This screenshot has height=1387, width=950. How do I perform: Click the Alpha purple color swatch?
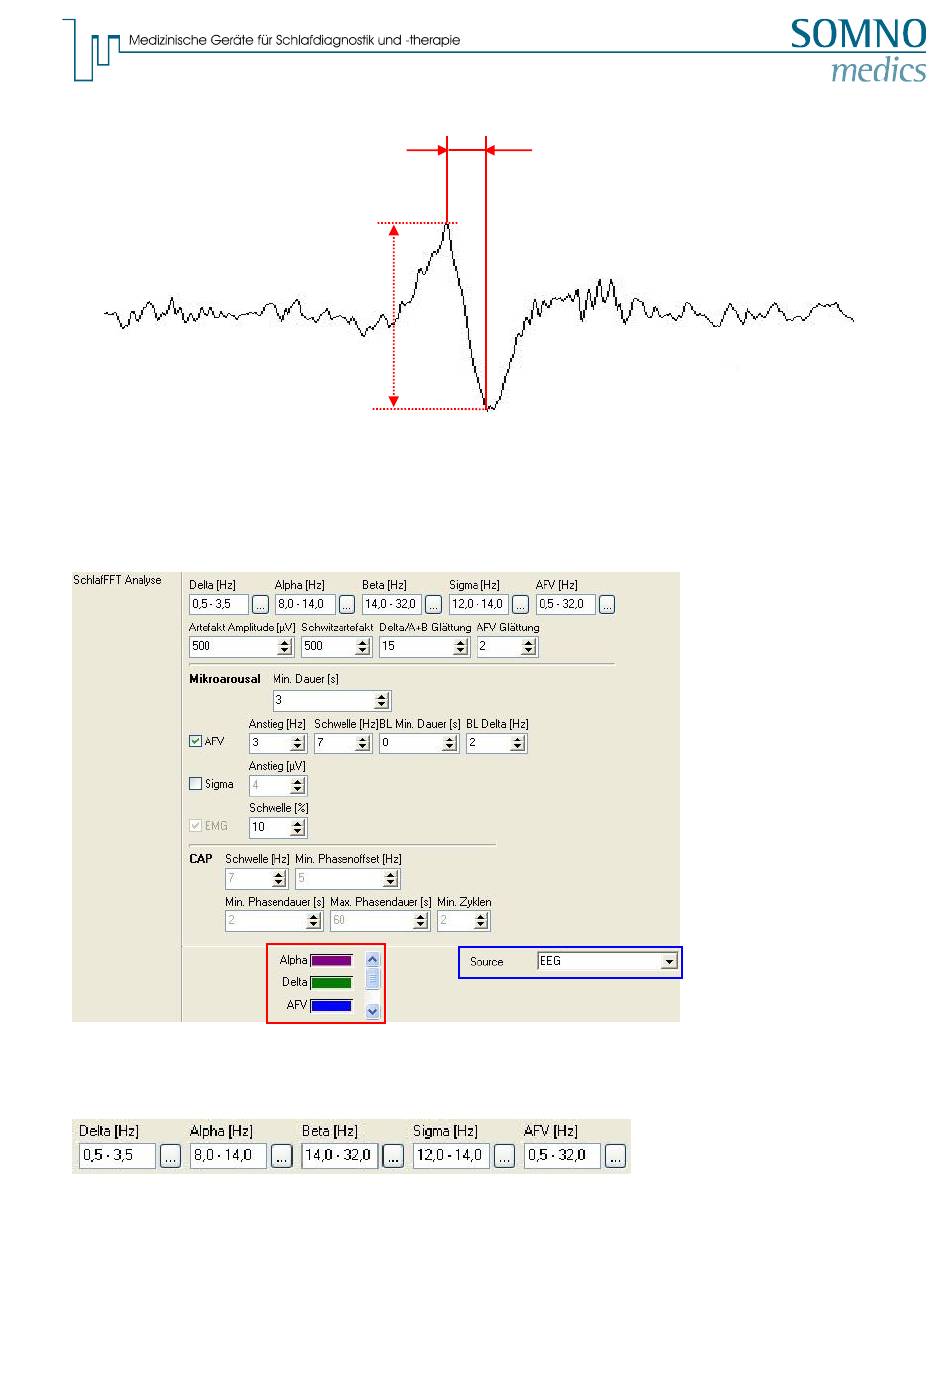click(x=331, y=960)
